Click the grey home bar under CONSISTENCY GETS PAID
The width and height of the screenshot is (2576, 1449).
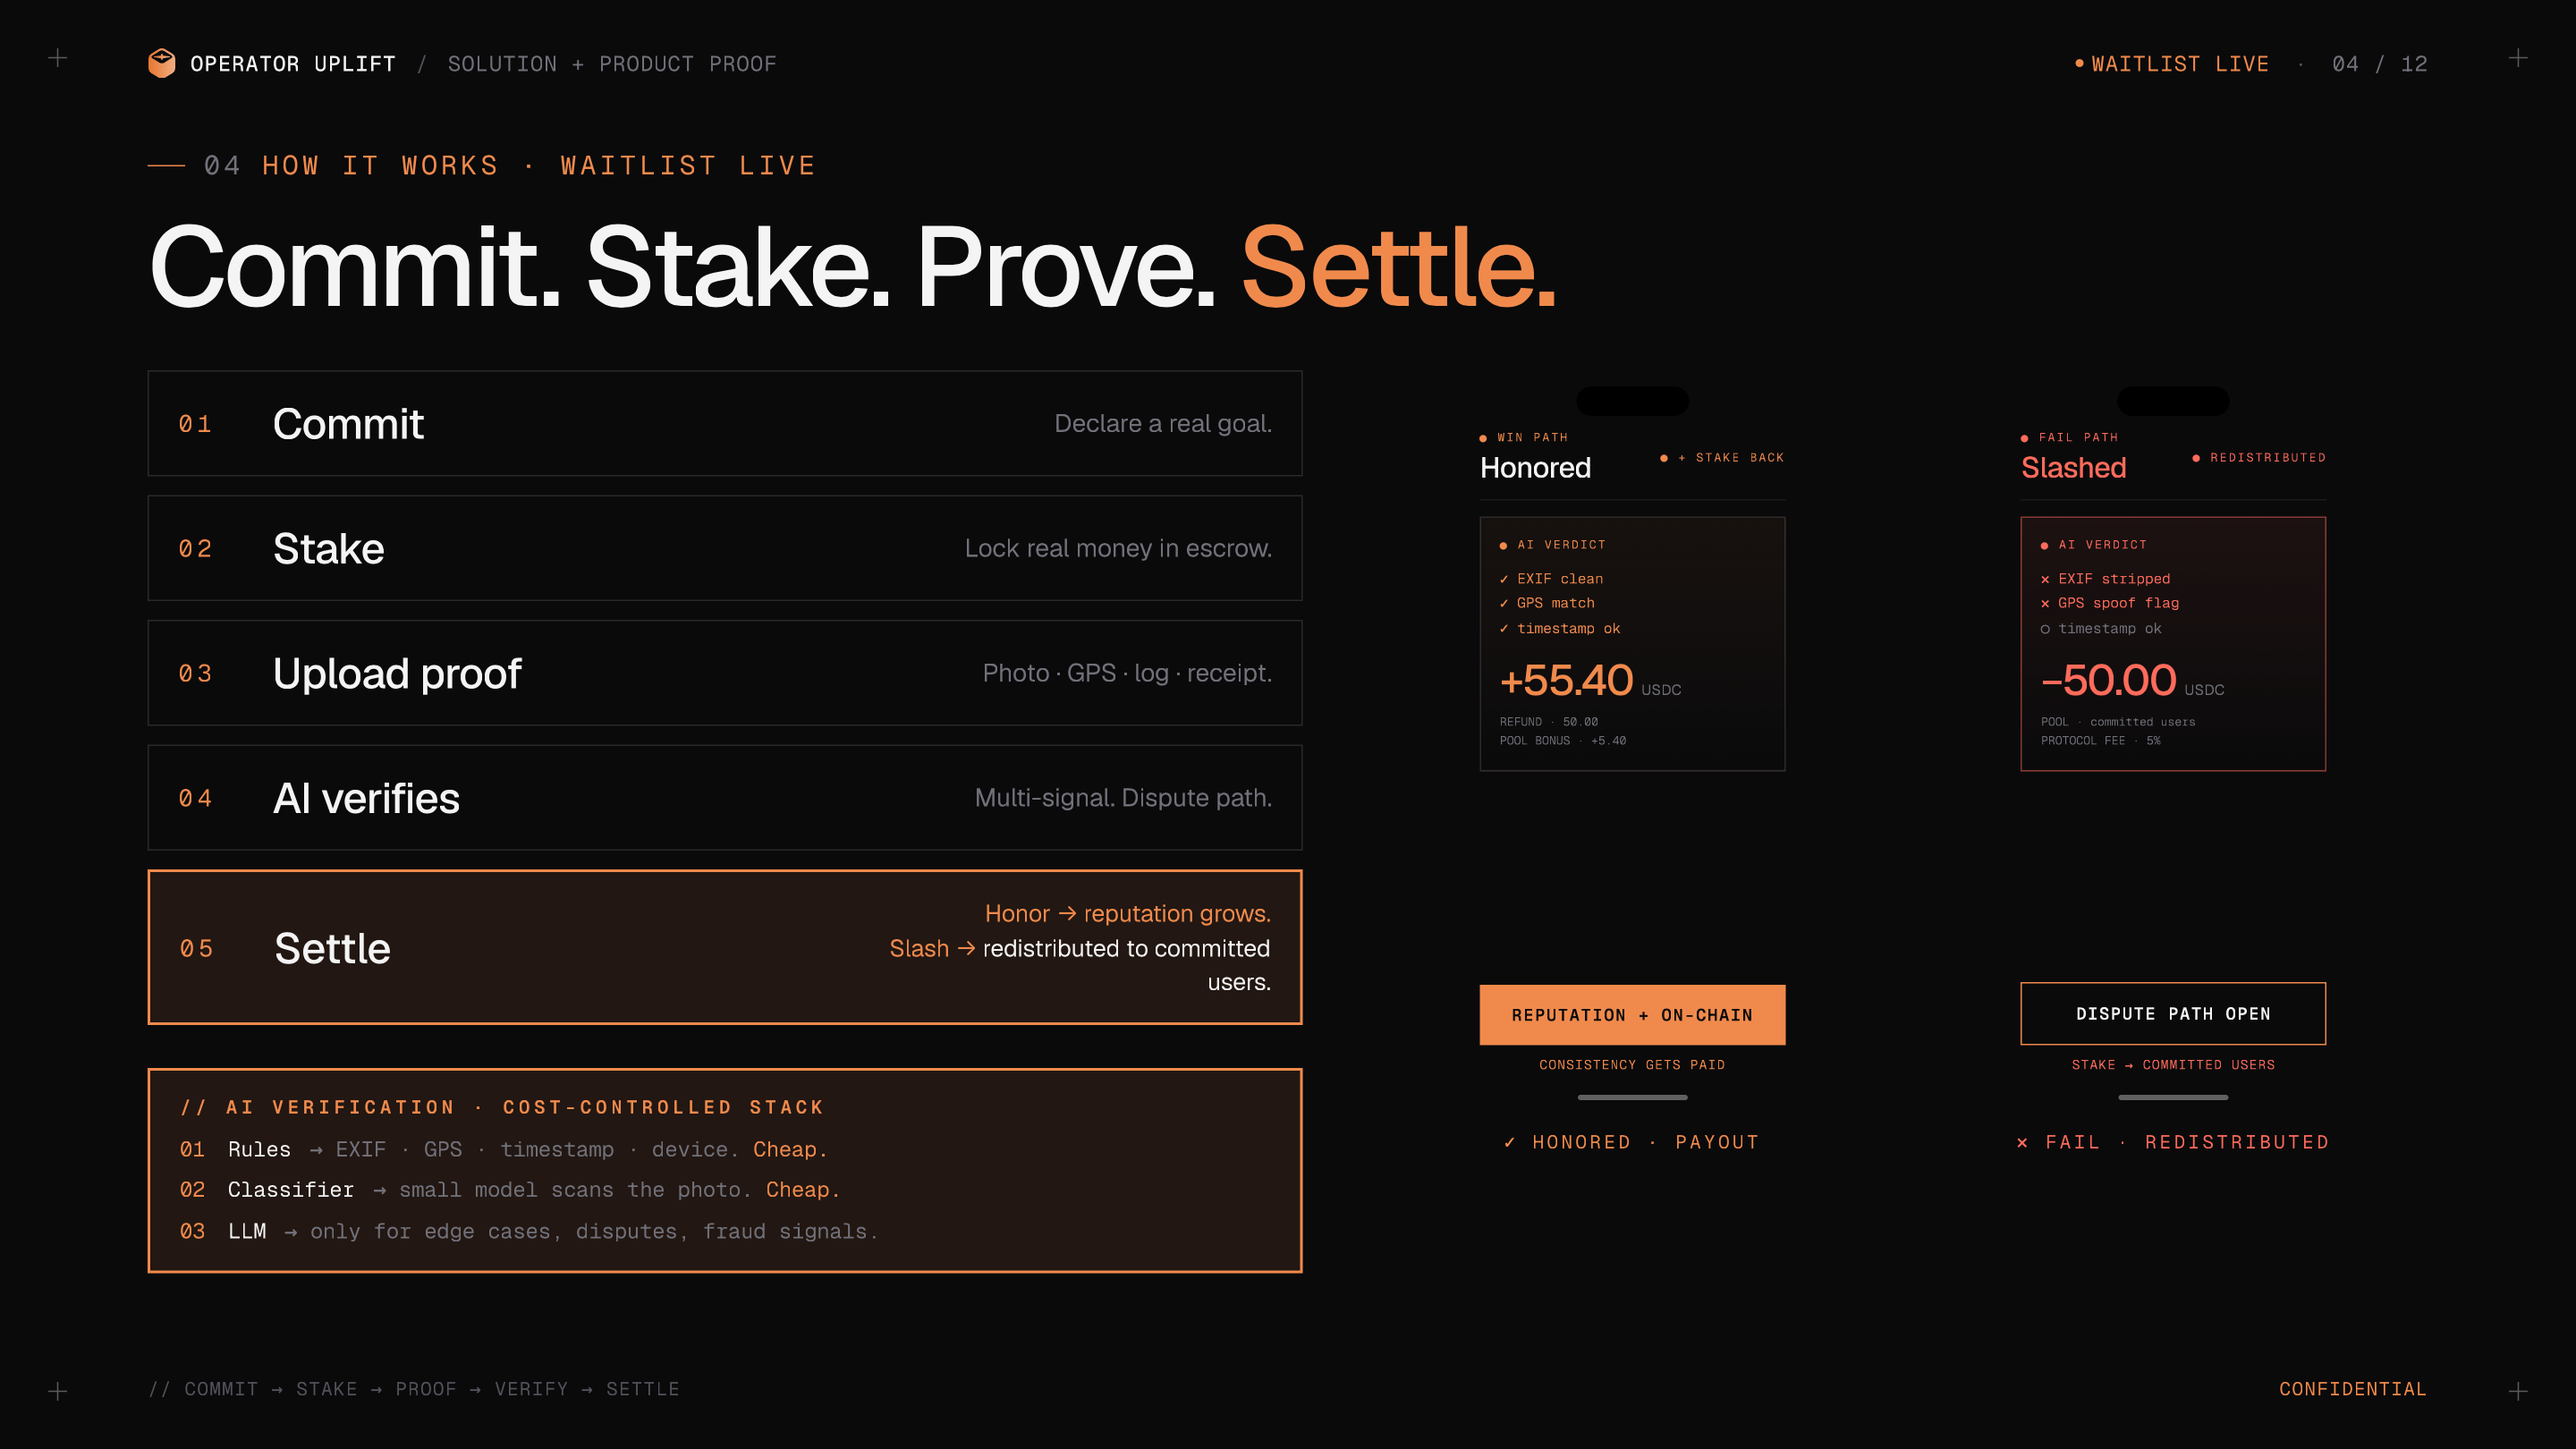[x=1632, y=1097]
